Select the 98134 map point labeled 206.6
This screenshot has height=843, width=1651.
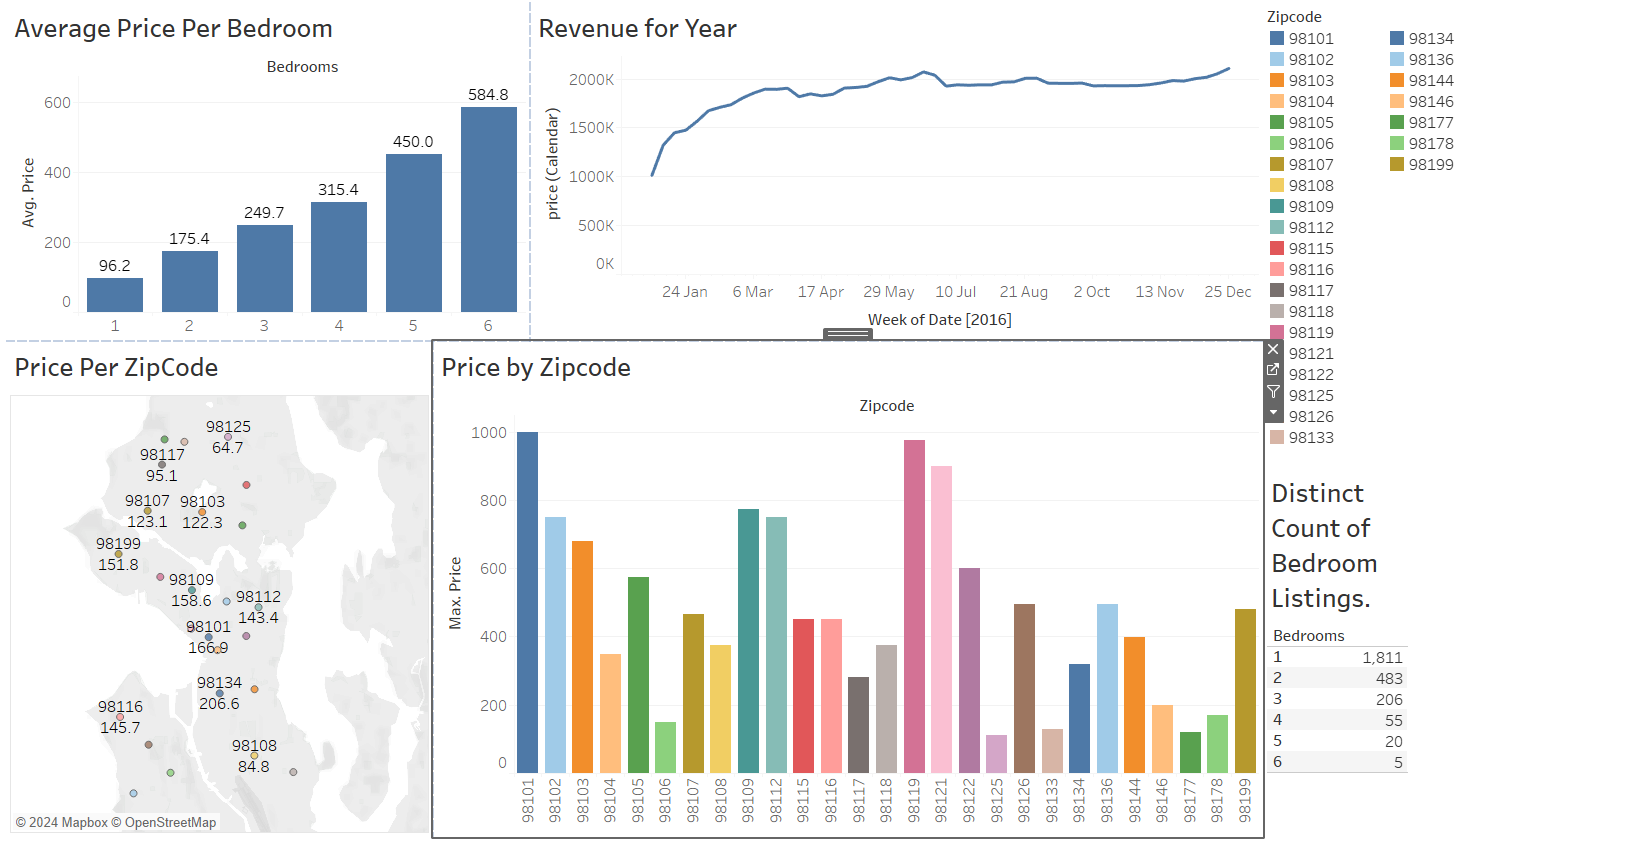pos(220,693)
